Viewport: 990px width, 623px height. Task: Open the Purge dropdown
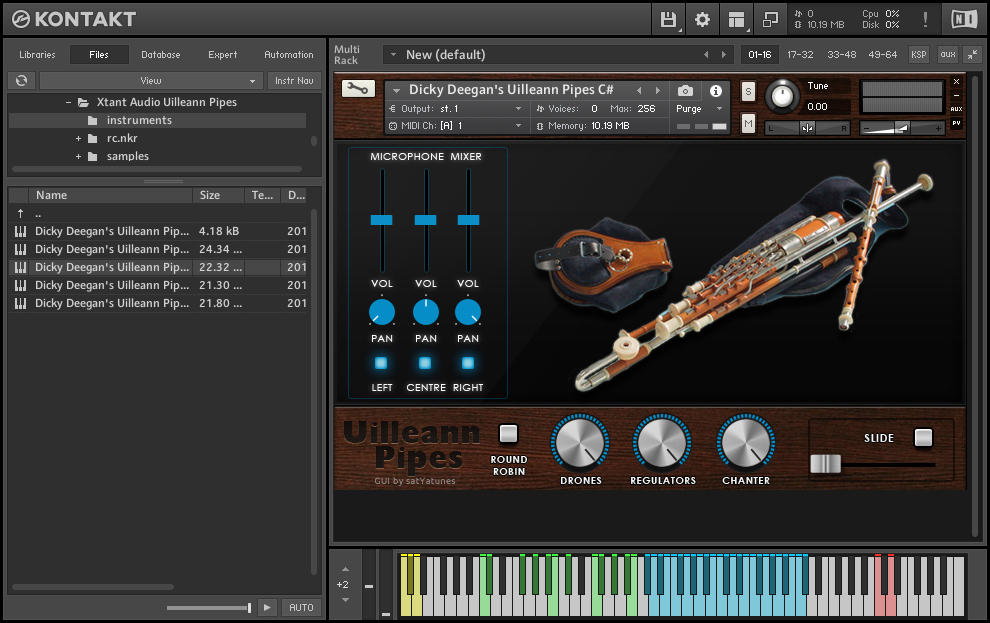pyautogui.click(x=698, y=109)
